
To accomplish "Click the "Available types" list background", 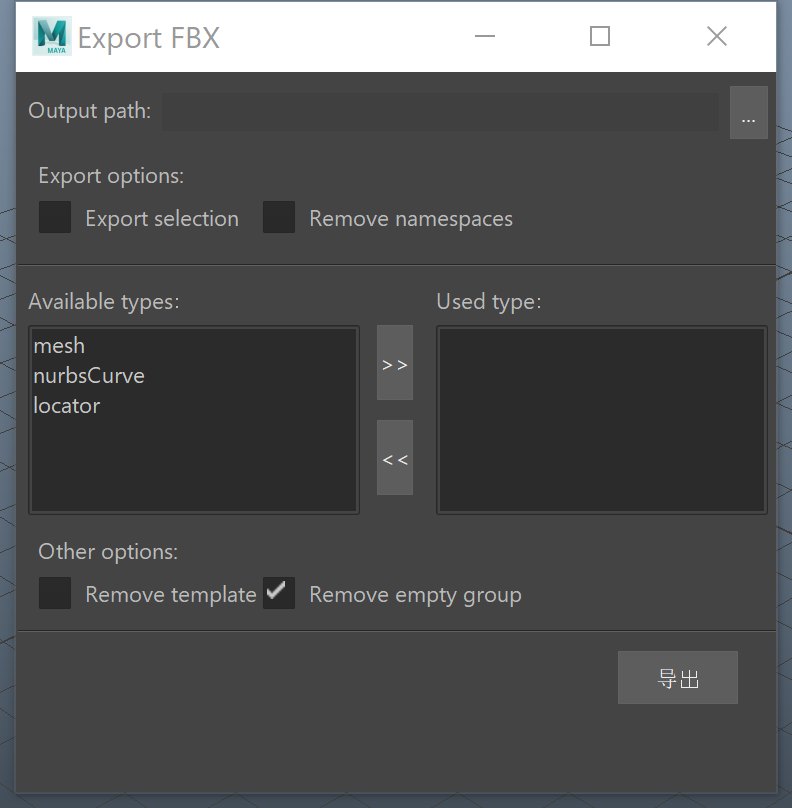I will [x=193, y=460].
